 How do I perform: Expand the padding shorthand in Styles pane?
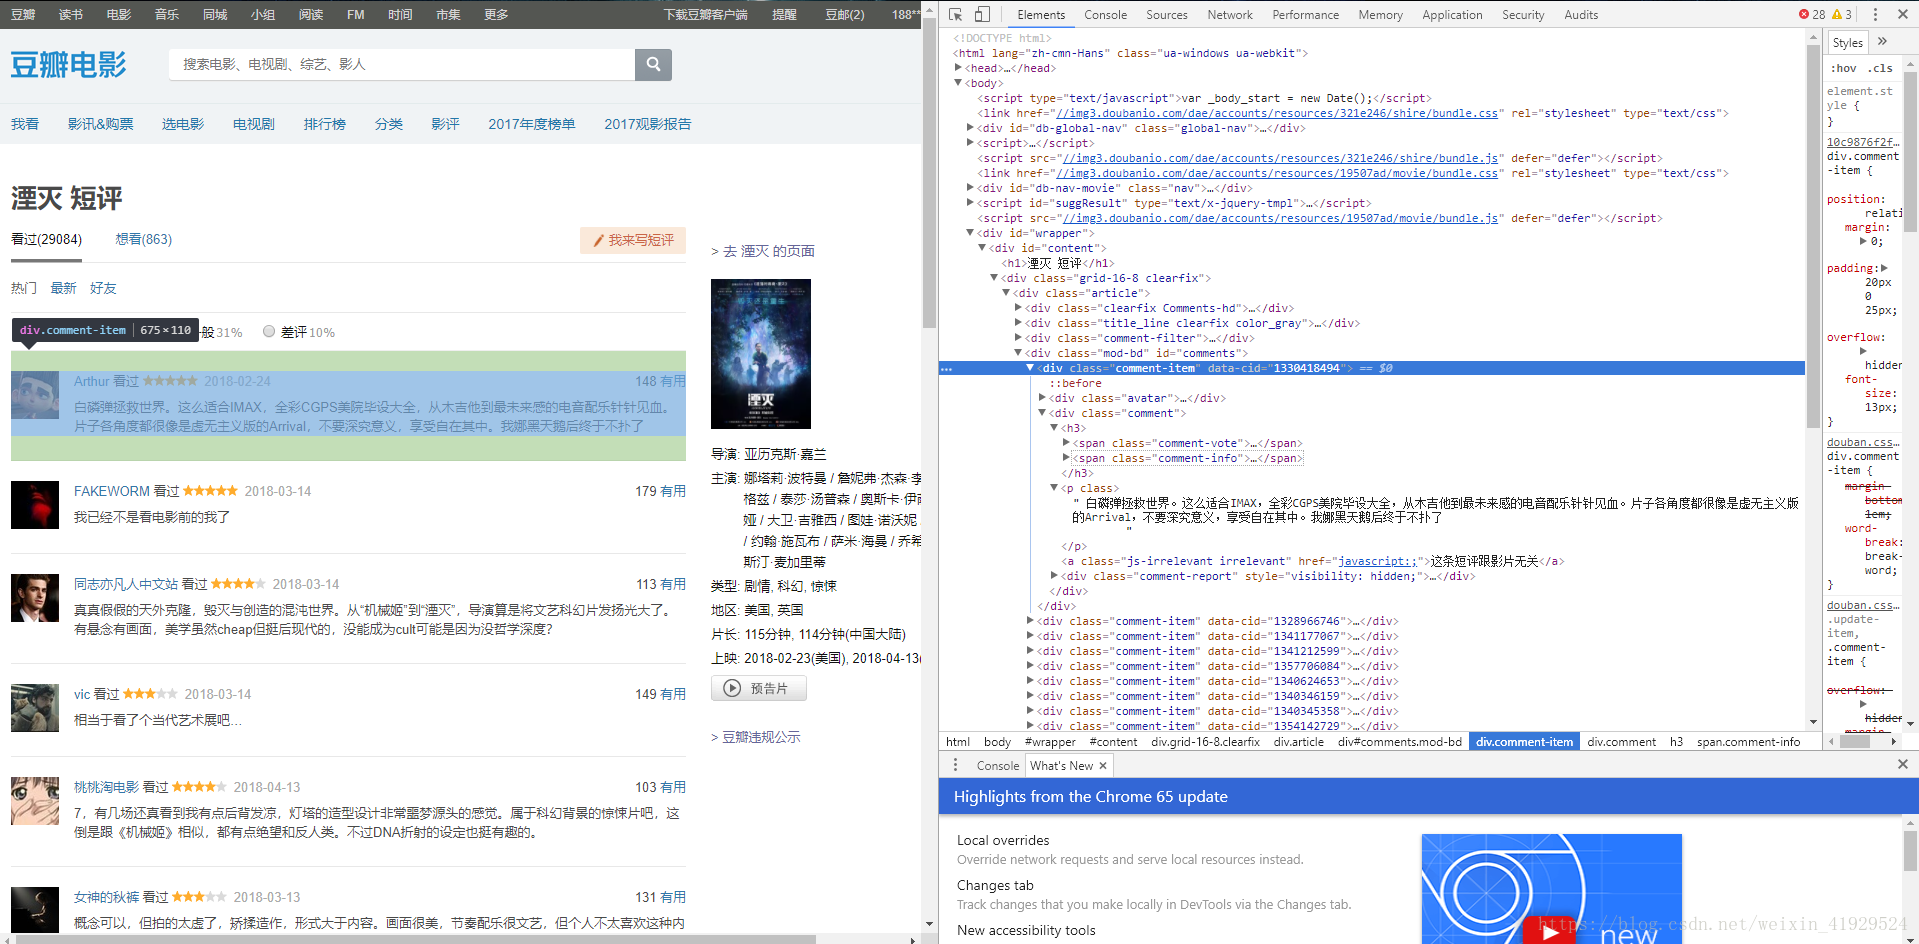[x=1884, y=268]
